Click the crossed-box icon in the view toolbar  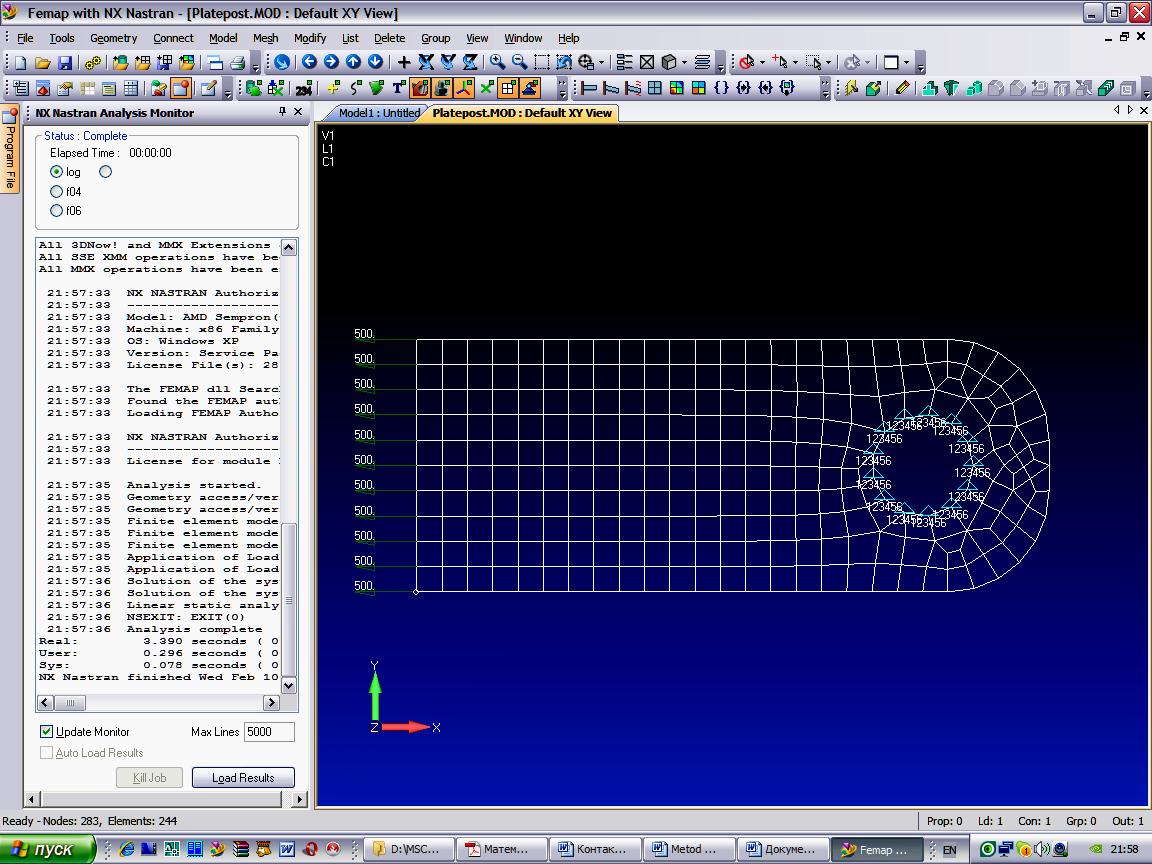point(647,62)
